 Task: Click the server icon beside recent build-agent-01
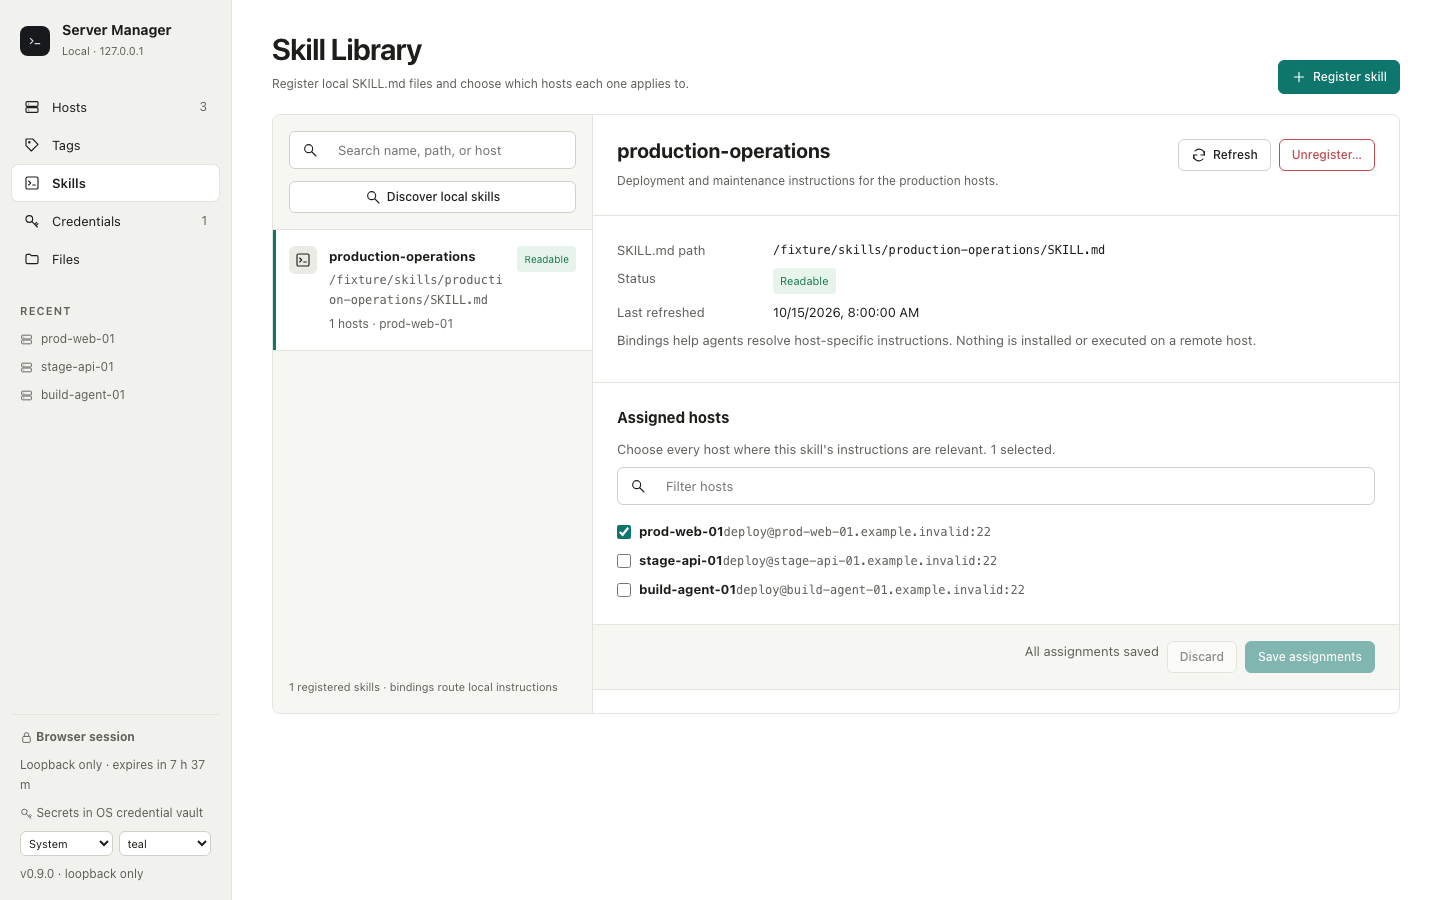point(27,395)
